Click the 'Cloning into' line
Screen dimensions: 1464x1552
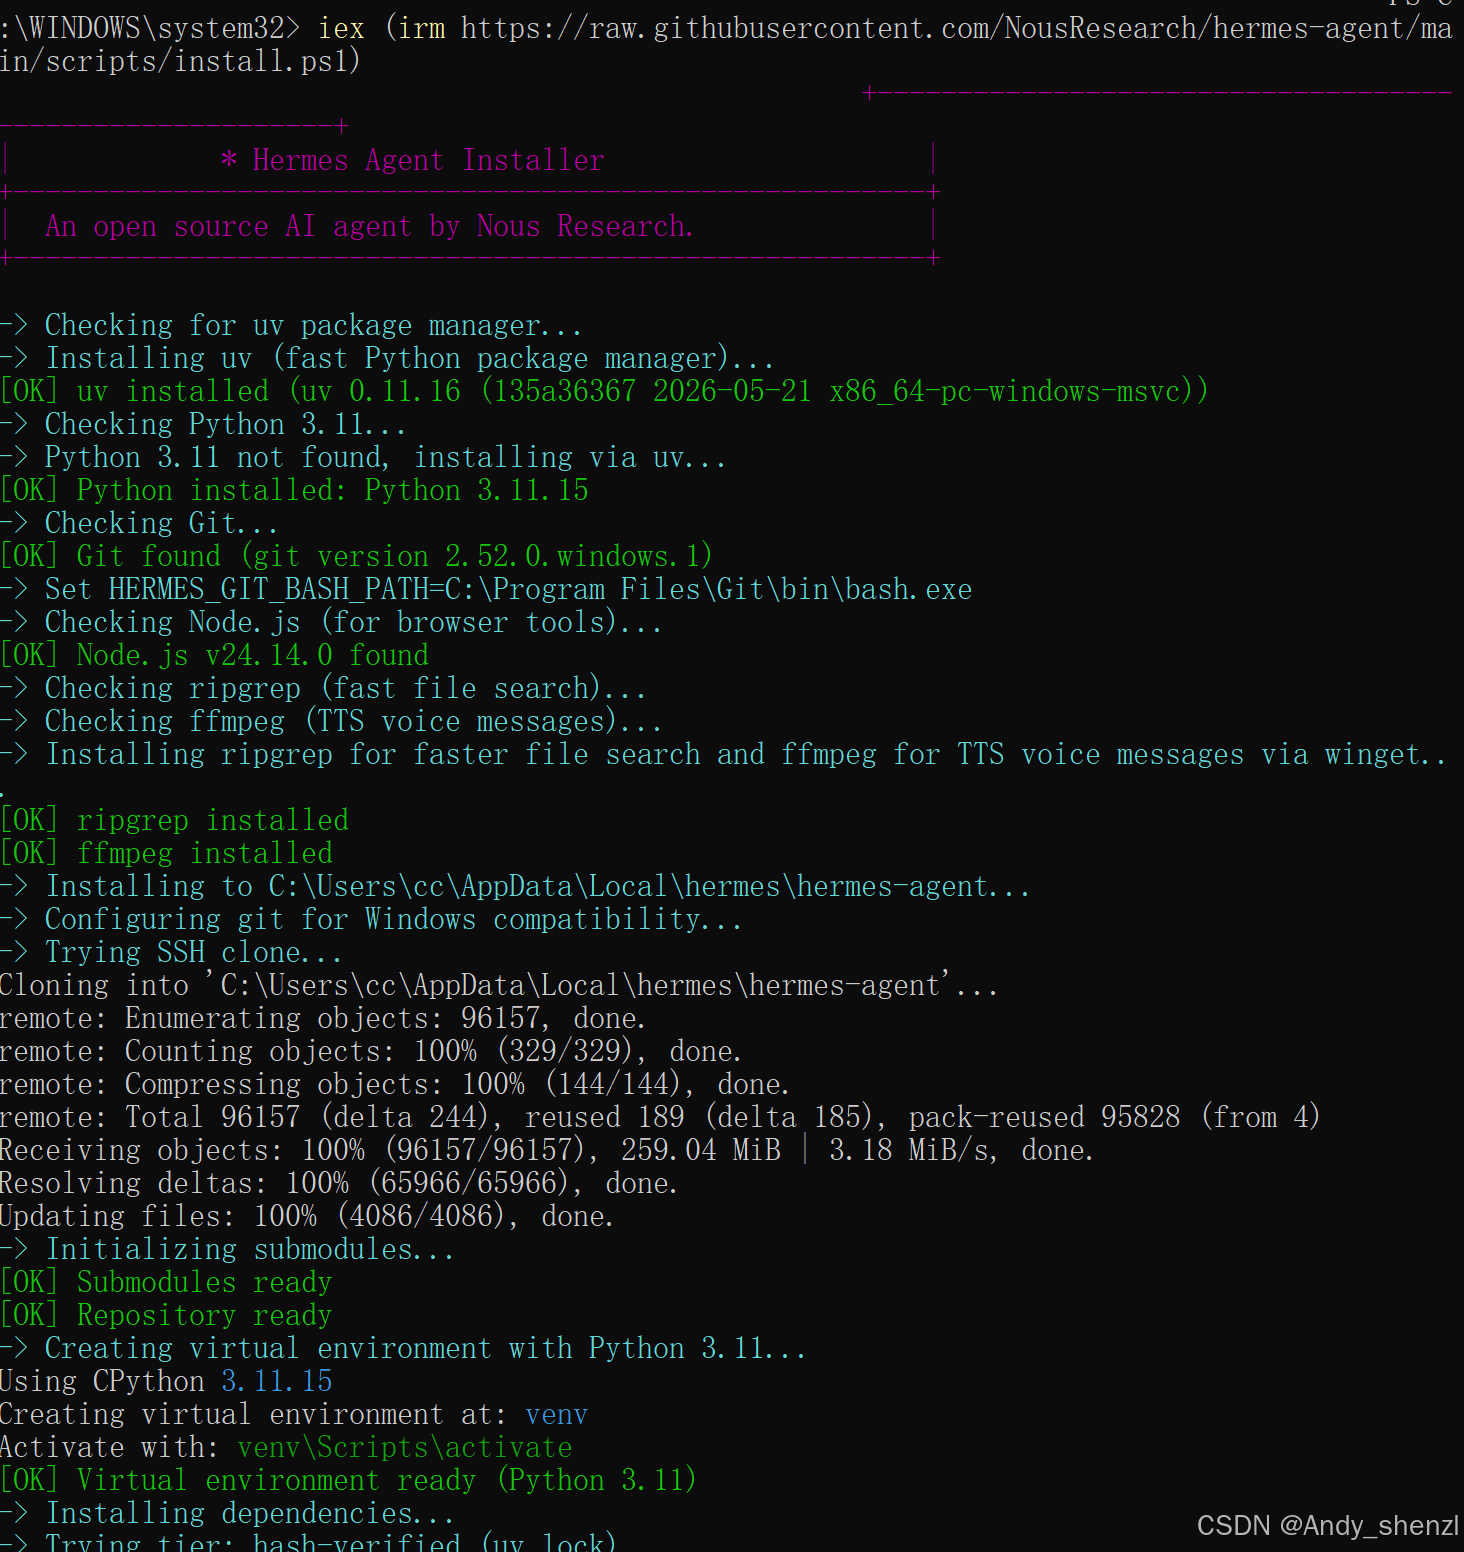click(499, 985)
